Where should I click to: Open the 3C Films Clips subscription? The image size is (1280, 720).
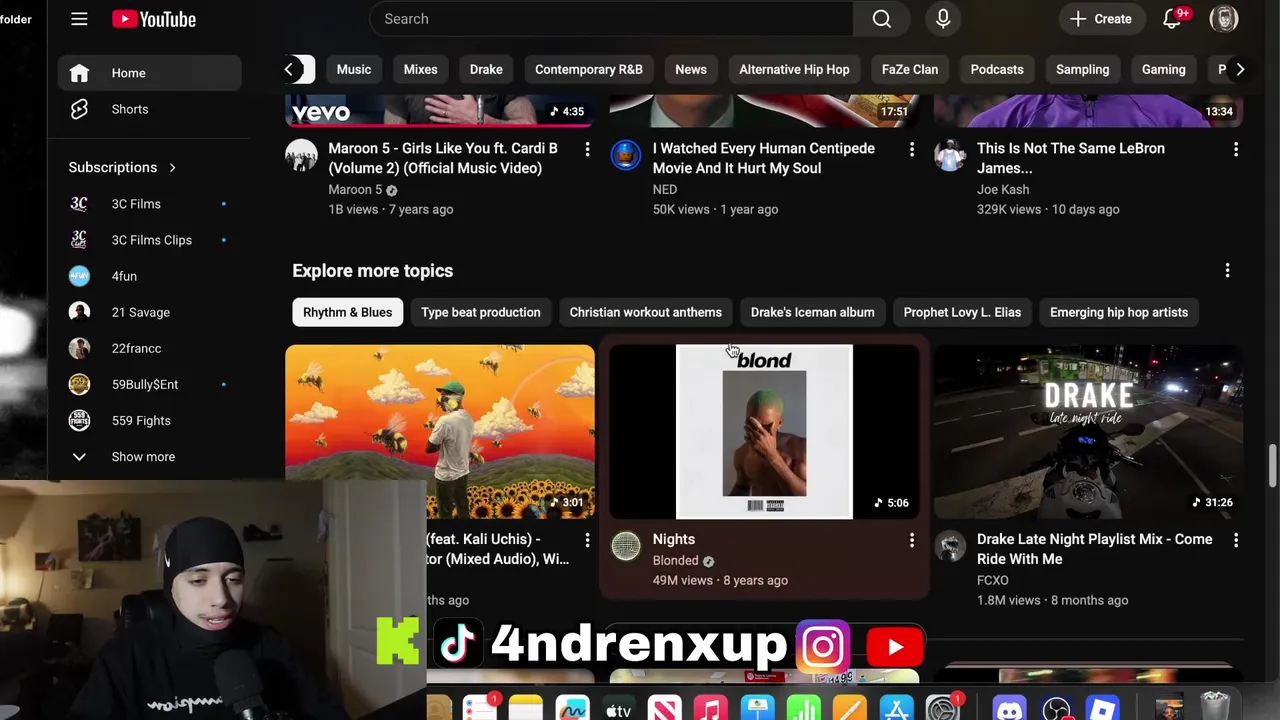149,240
